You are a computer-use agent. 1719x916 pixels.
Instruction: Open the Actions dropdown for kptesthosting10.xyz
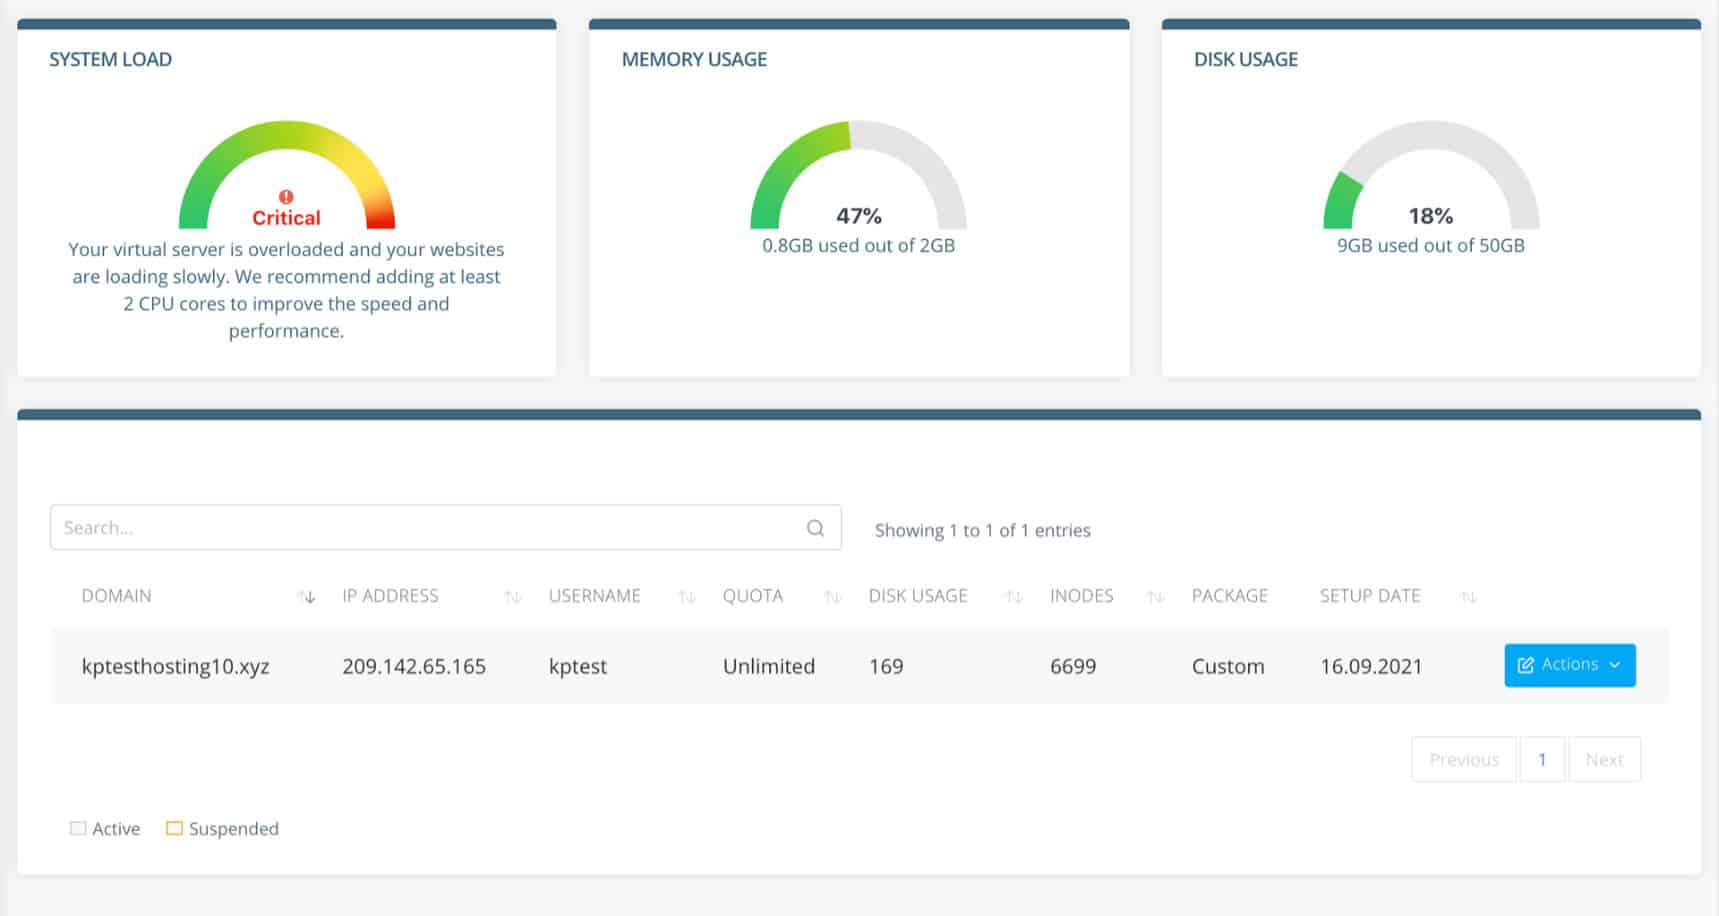coord(1569,665)
